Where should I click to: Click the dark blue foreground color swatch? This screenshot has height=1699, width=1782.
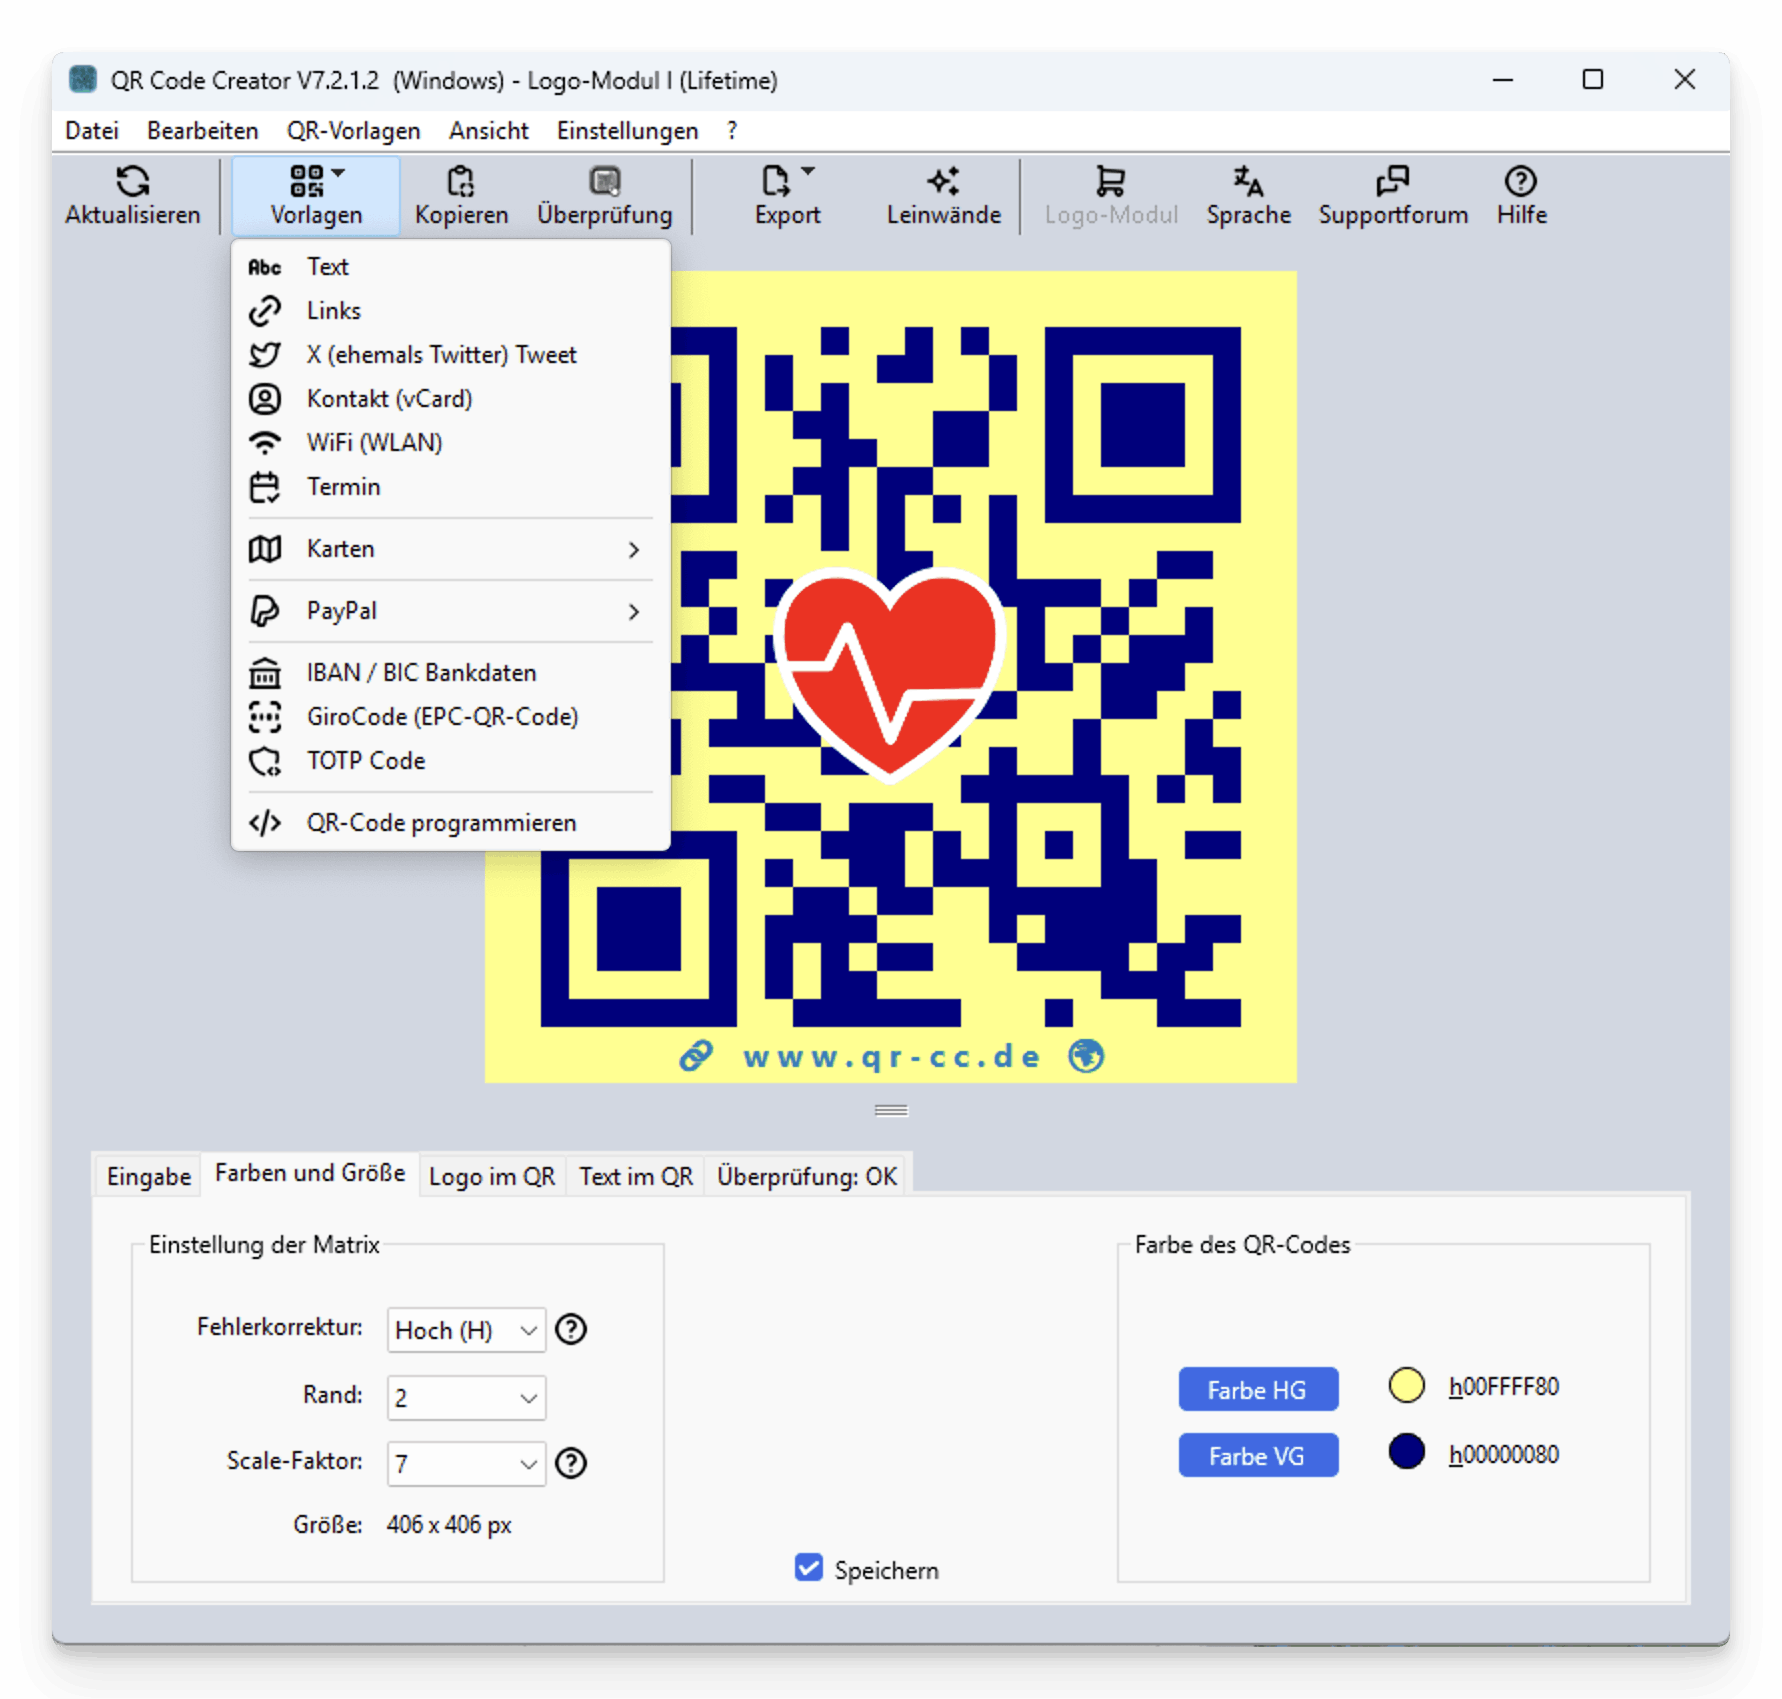1406,1451
